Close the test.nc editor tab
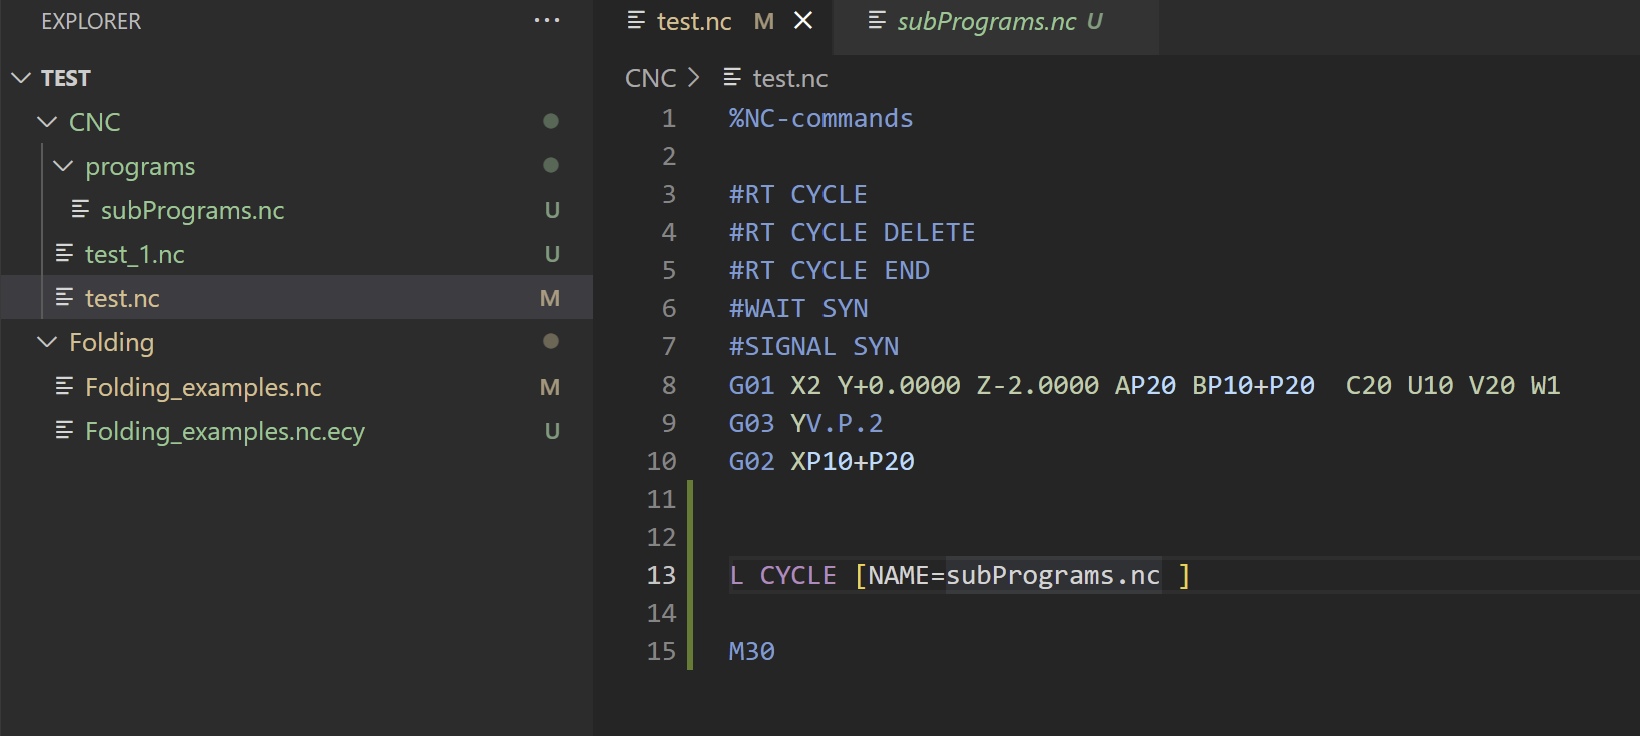The image size is (1640, 736). coord(803,20)
